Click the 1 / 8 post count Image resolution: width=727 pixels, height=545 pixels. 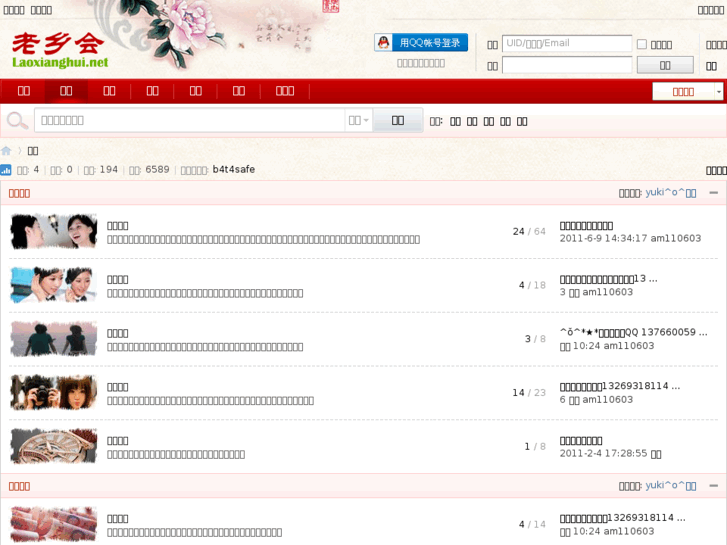(535, 447)
